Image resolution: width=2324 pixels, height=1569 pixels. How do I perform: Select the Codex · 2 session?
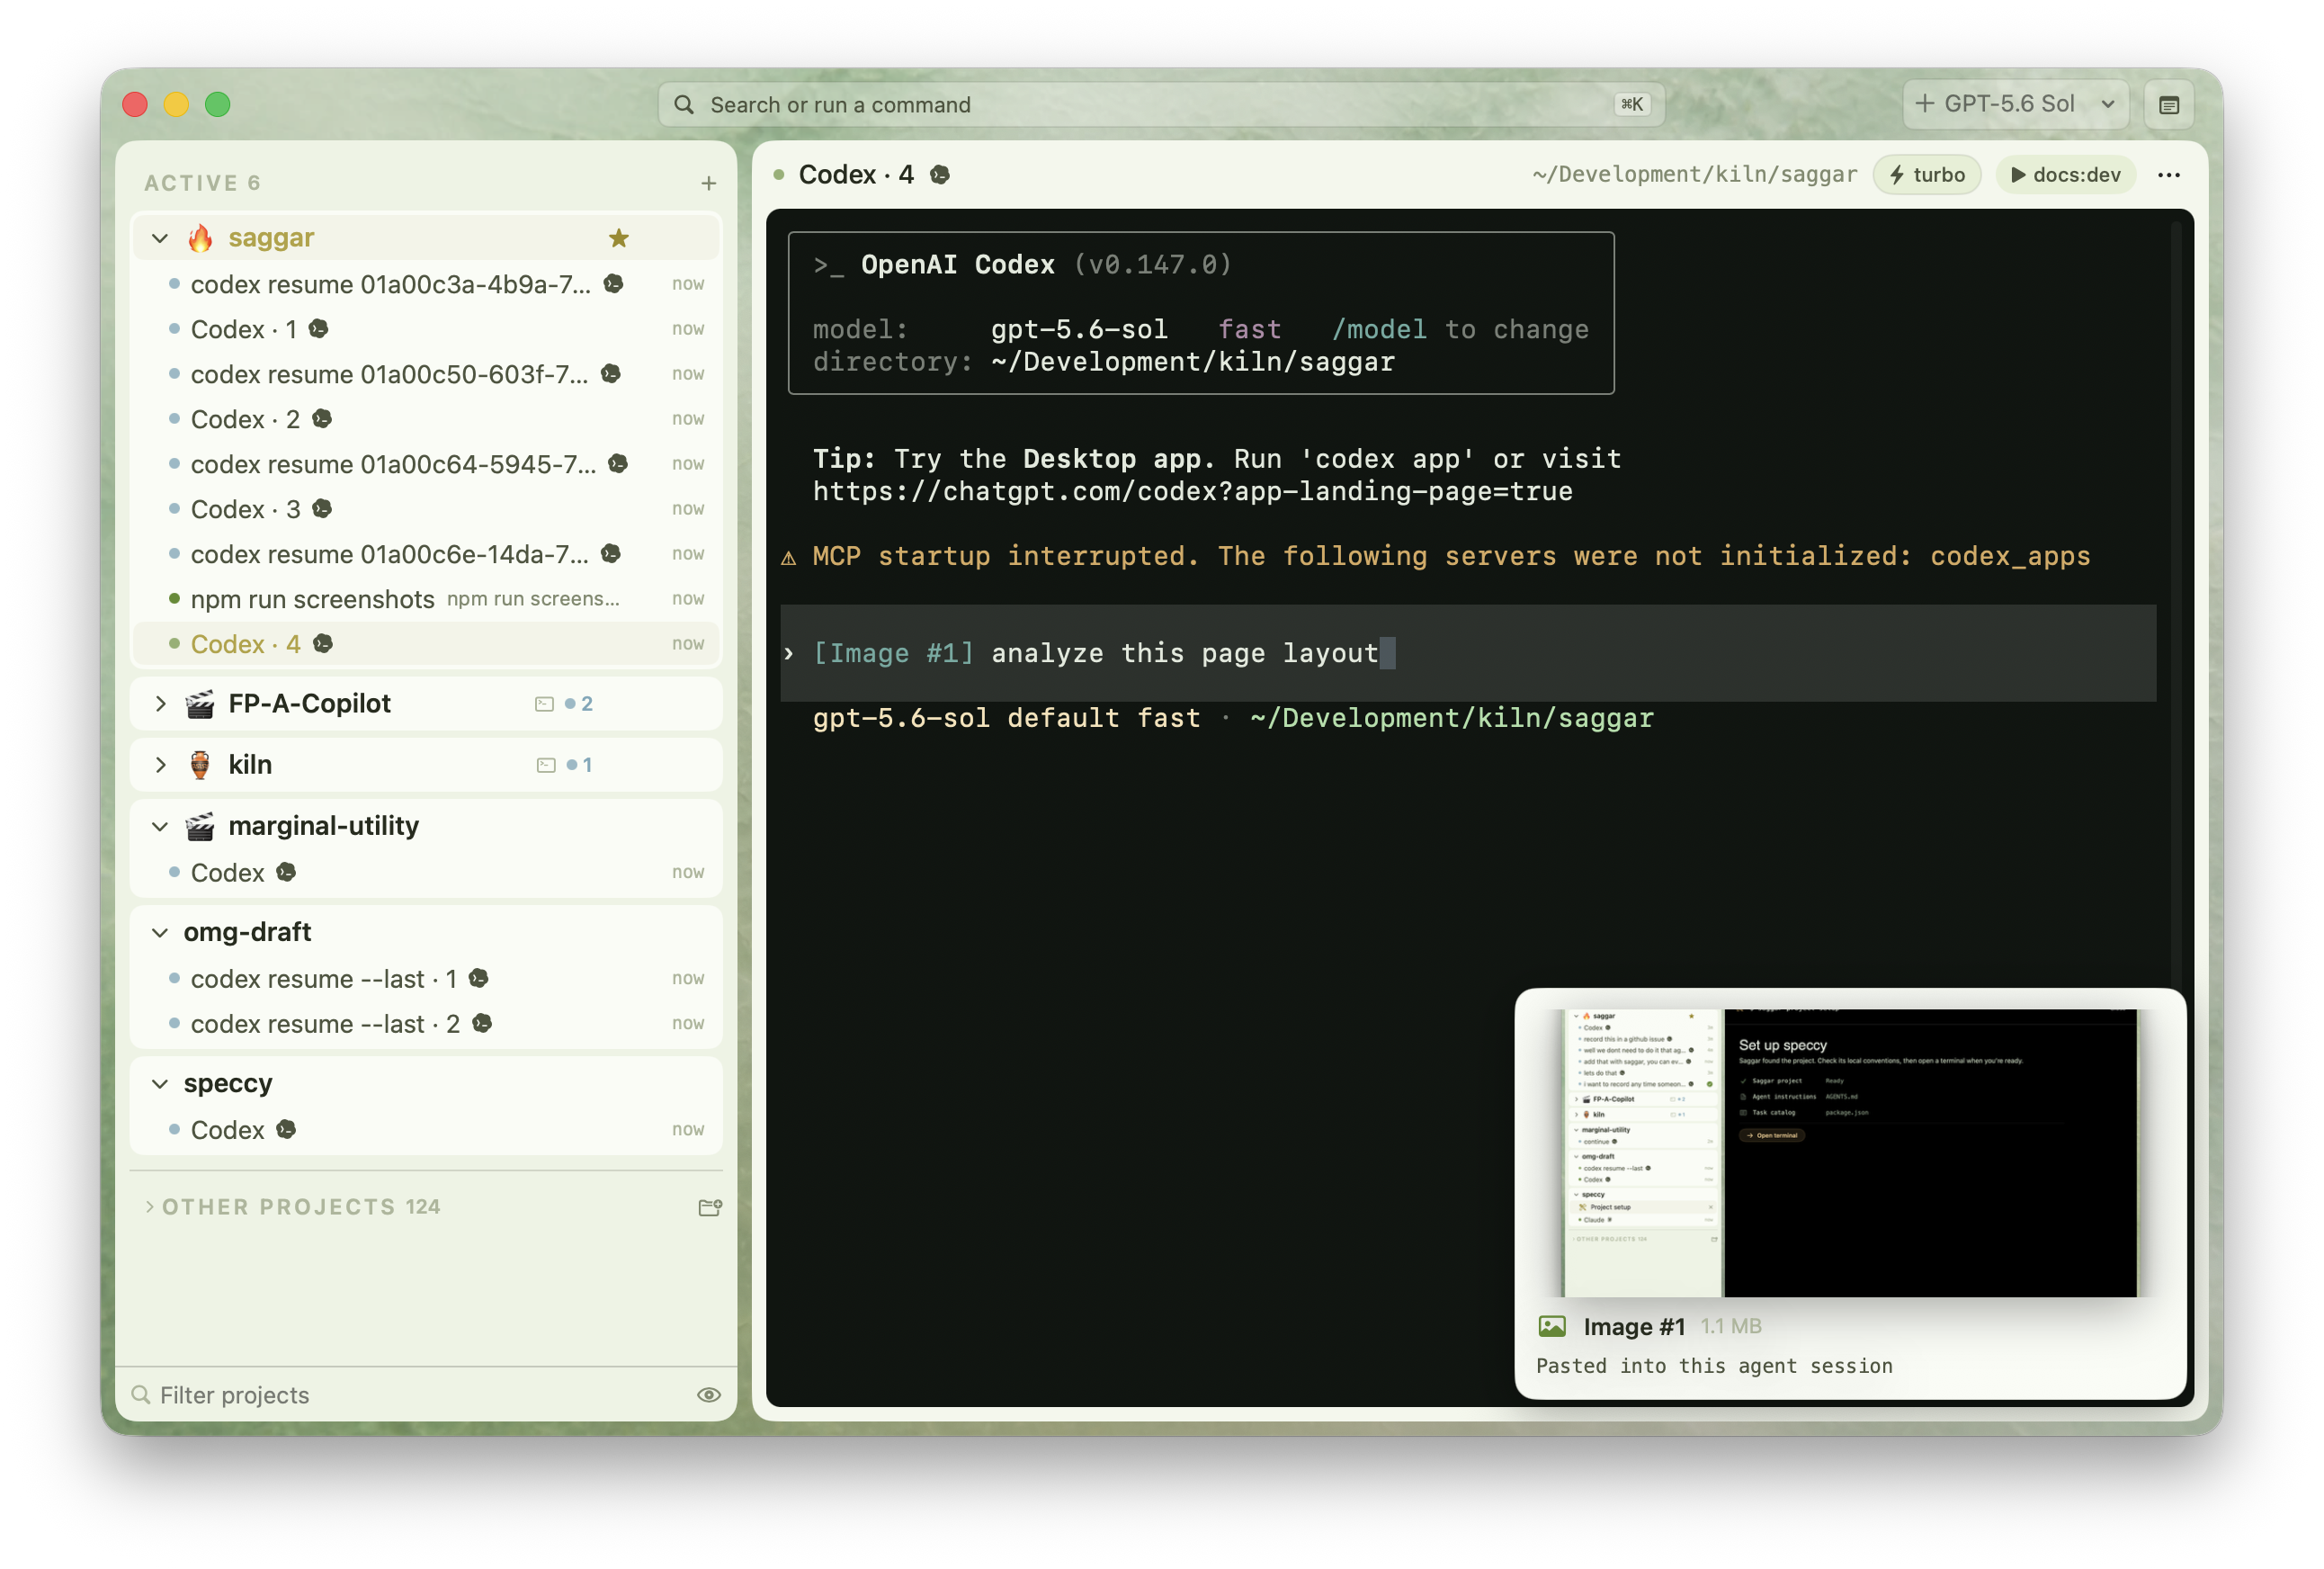point(425,419)
